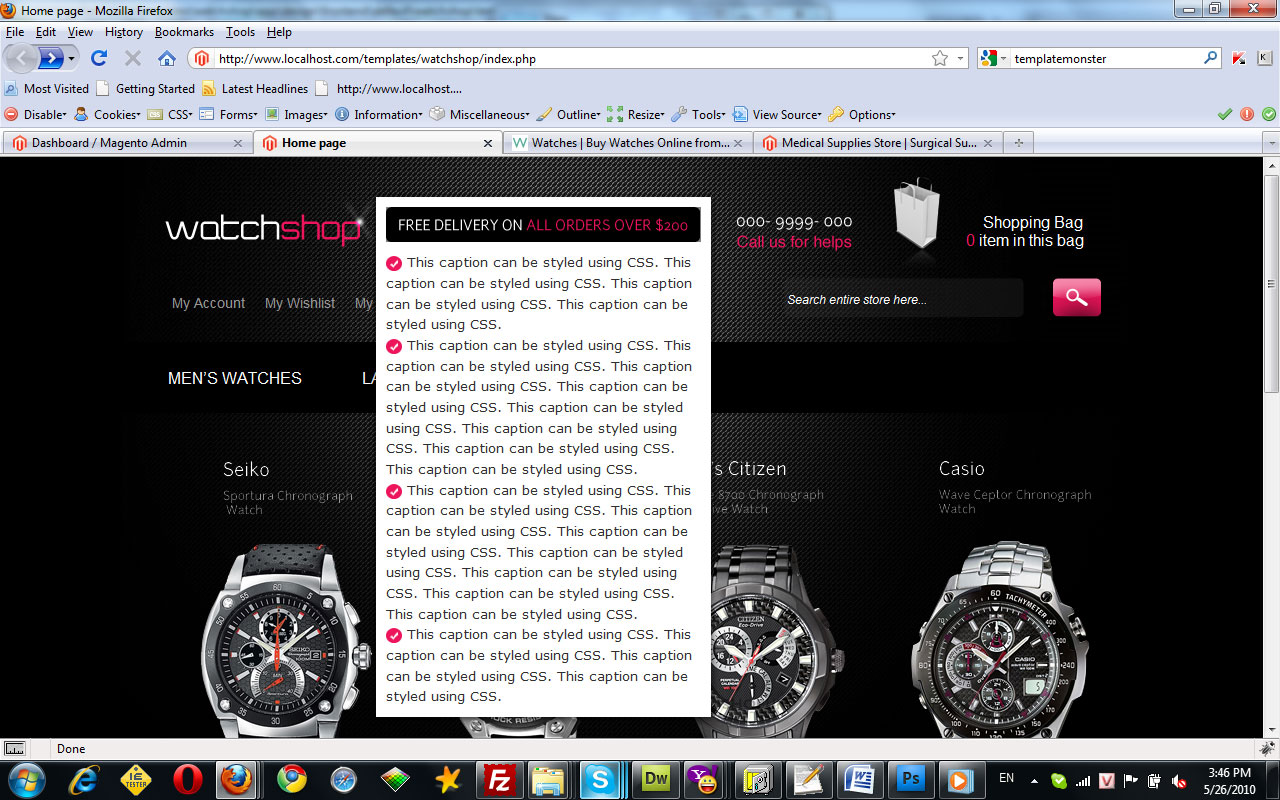
Task: Click the green JavaScript status checkmark icon
Action: click(1269, 114)
